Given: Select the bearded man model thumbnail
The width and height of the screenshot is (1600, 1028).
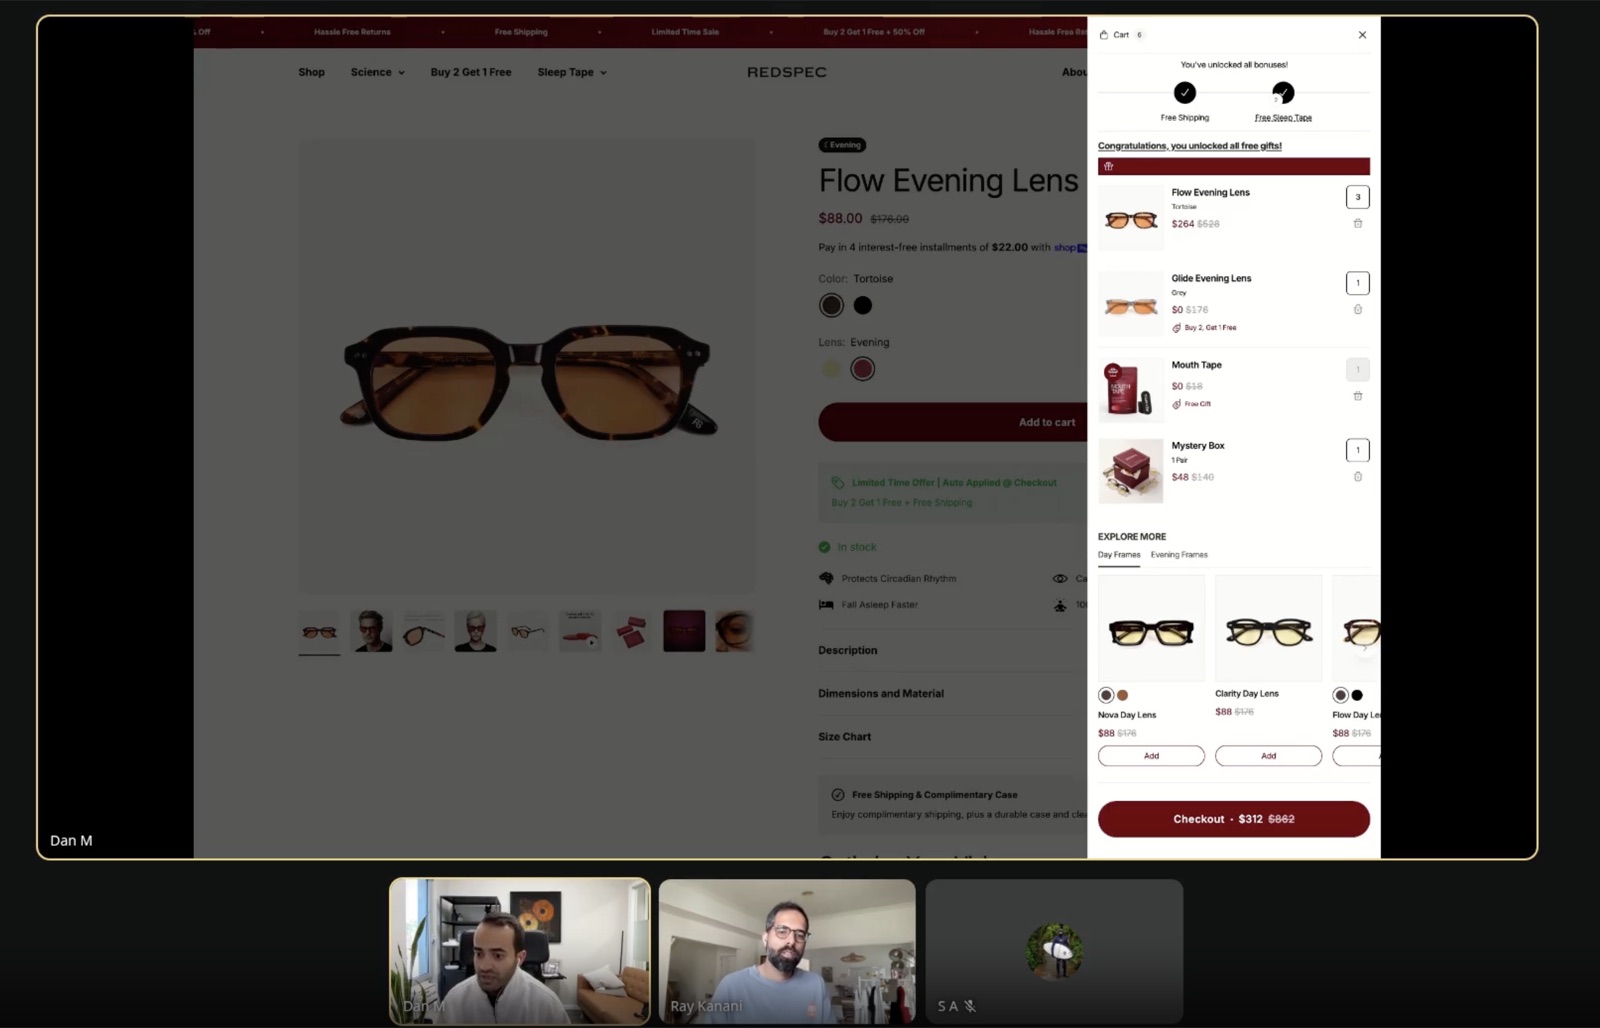Looking at the screenshot, I should pos(371,632).
